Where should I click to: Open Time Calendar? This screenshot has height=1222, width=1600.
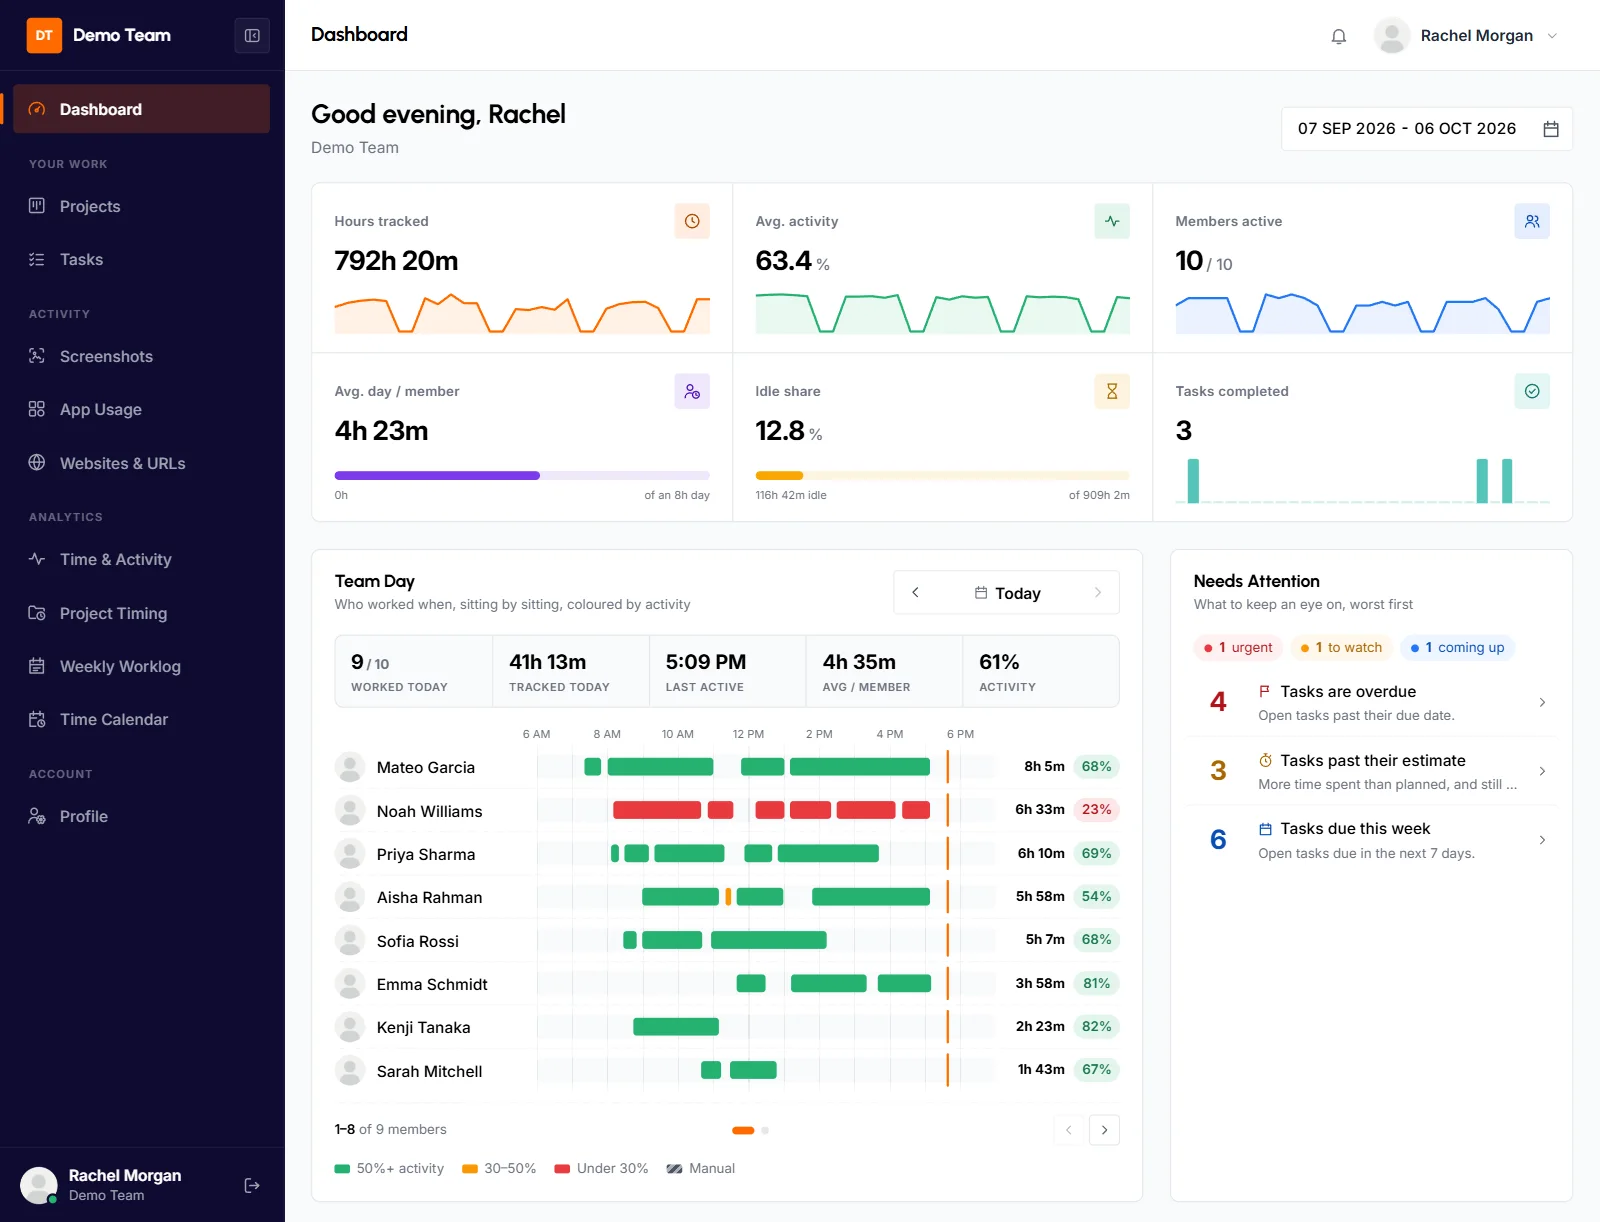tap(141, 719)
